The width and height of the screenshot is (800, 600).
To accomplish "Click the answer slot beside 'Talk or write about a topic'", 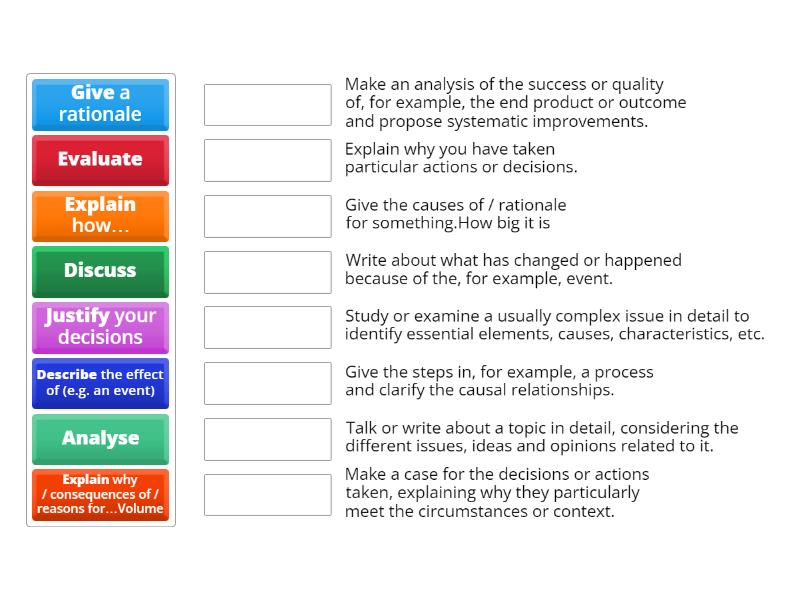I will click(x=267, y=439).
